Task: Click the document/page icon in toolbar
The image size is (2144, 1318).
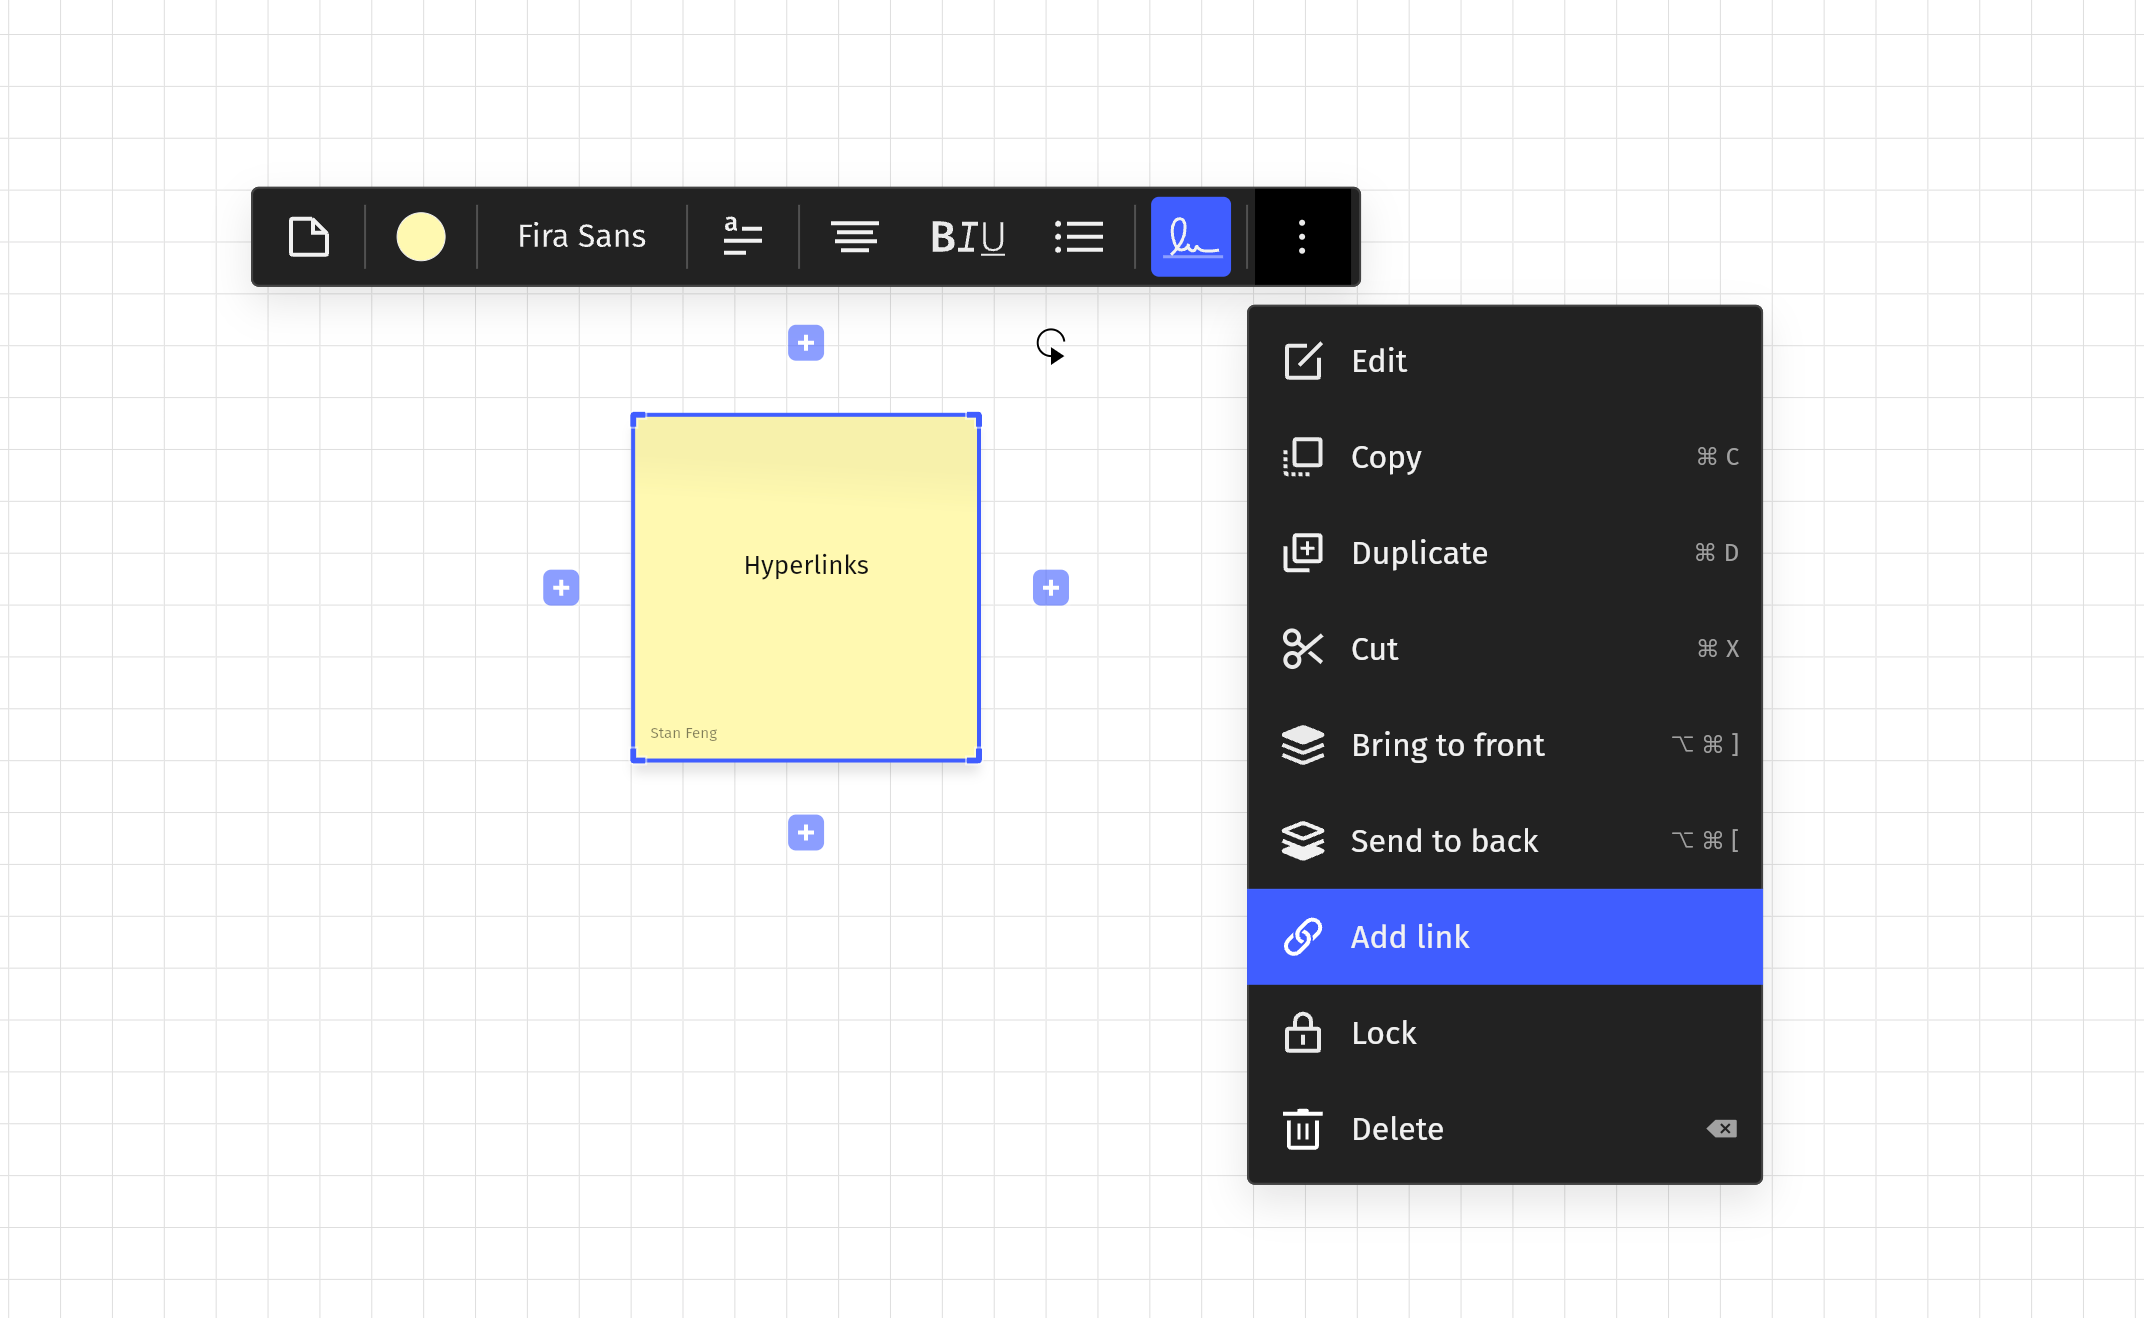Action: coord(306,236)
